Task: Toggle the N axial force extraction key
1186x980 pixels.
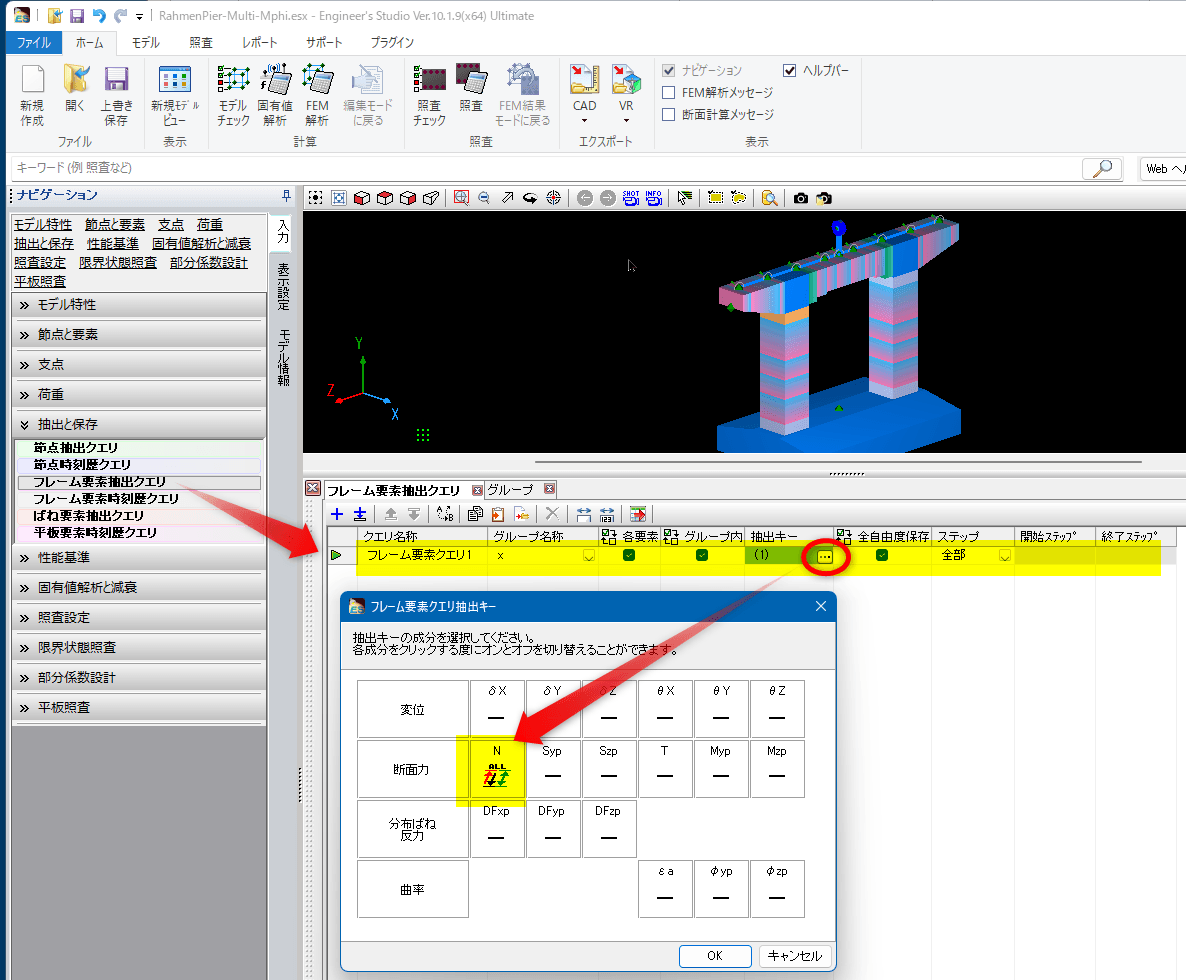Action: tap(497, 768)
